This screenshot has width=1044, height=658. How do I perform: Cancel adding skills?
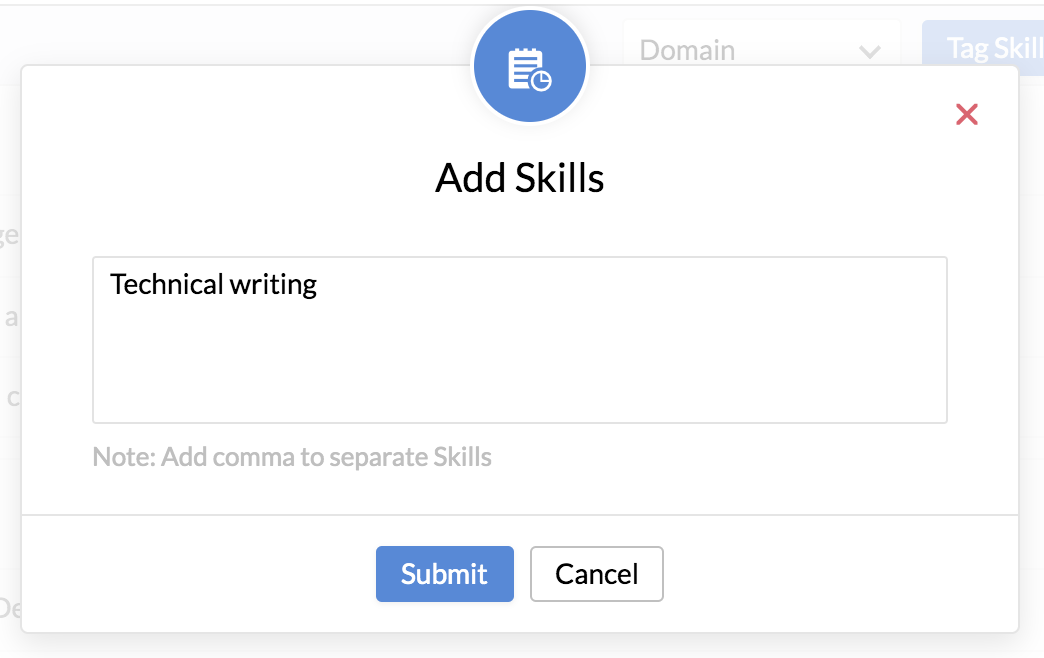[x=597, y=574]
